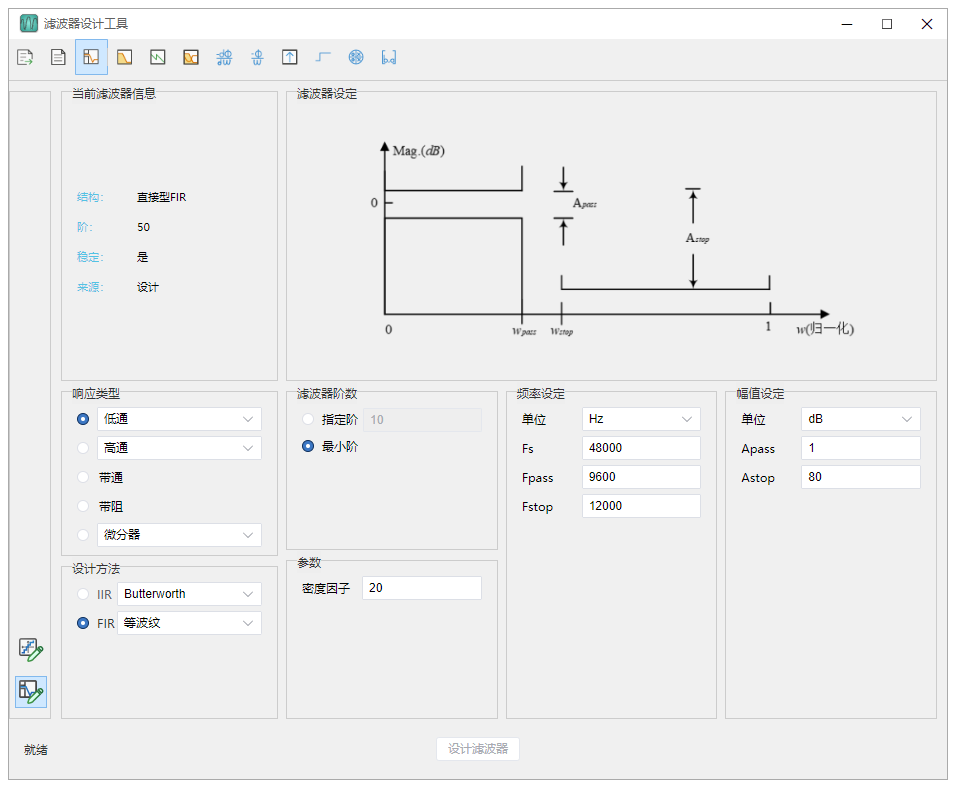The image size is (954, 788).
Task: Open the magnitude response view icon
Action: [124, 57]
